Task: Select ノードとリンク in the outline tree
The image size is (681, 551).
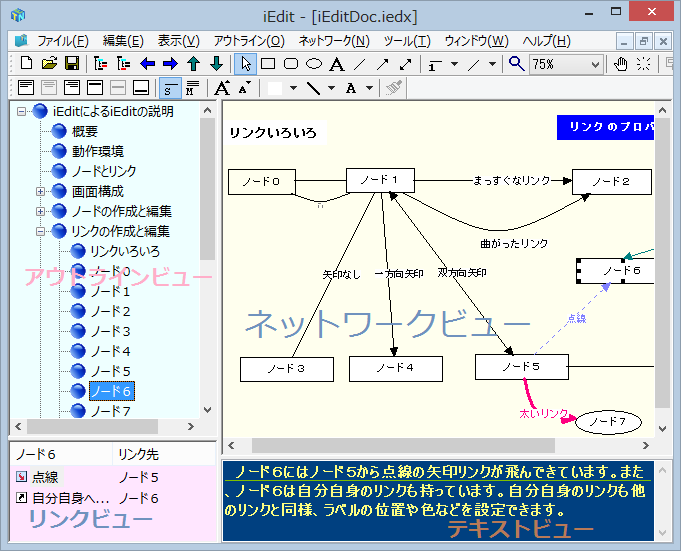Action: (x=104, y=172)
